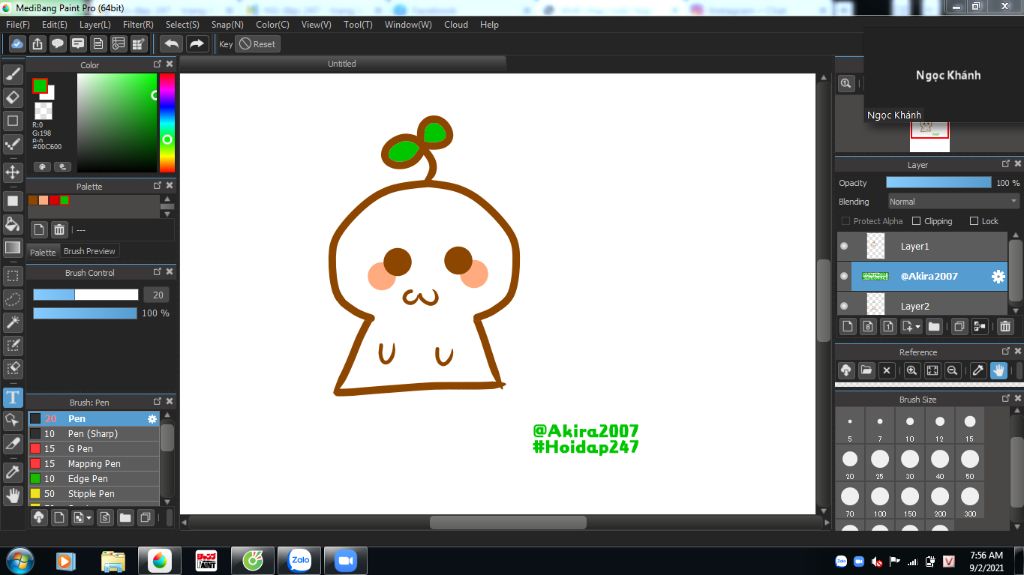Enable the Lock checkbox
Image resolution: width=1024 pixels, height=575 pixels.
coord(974,221)
